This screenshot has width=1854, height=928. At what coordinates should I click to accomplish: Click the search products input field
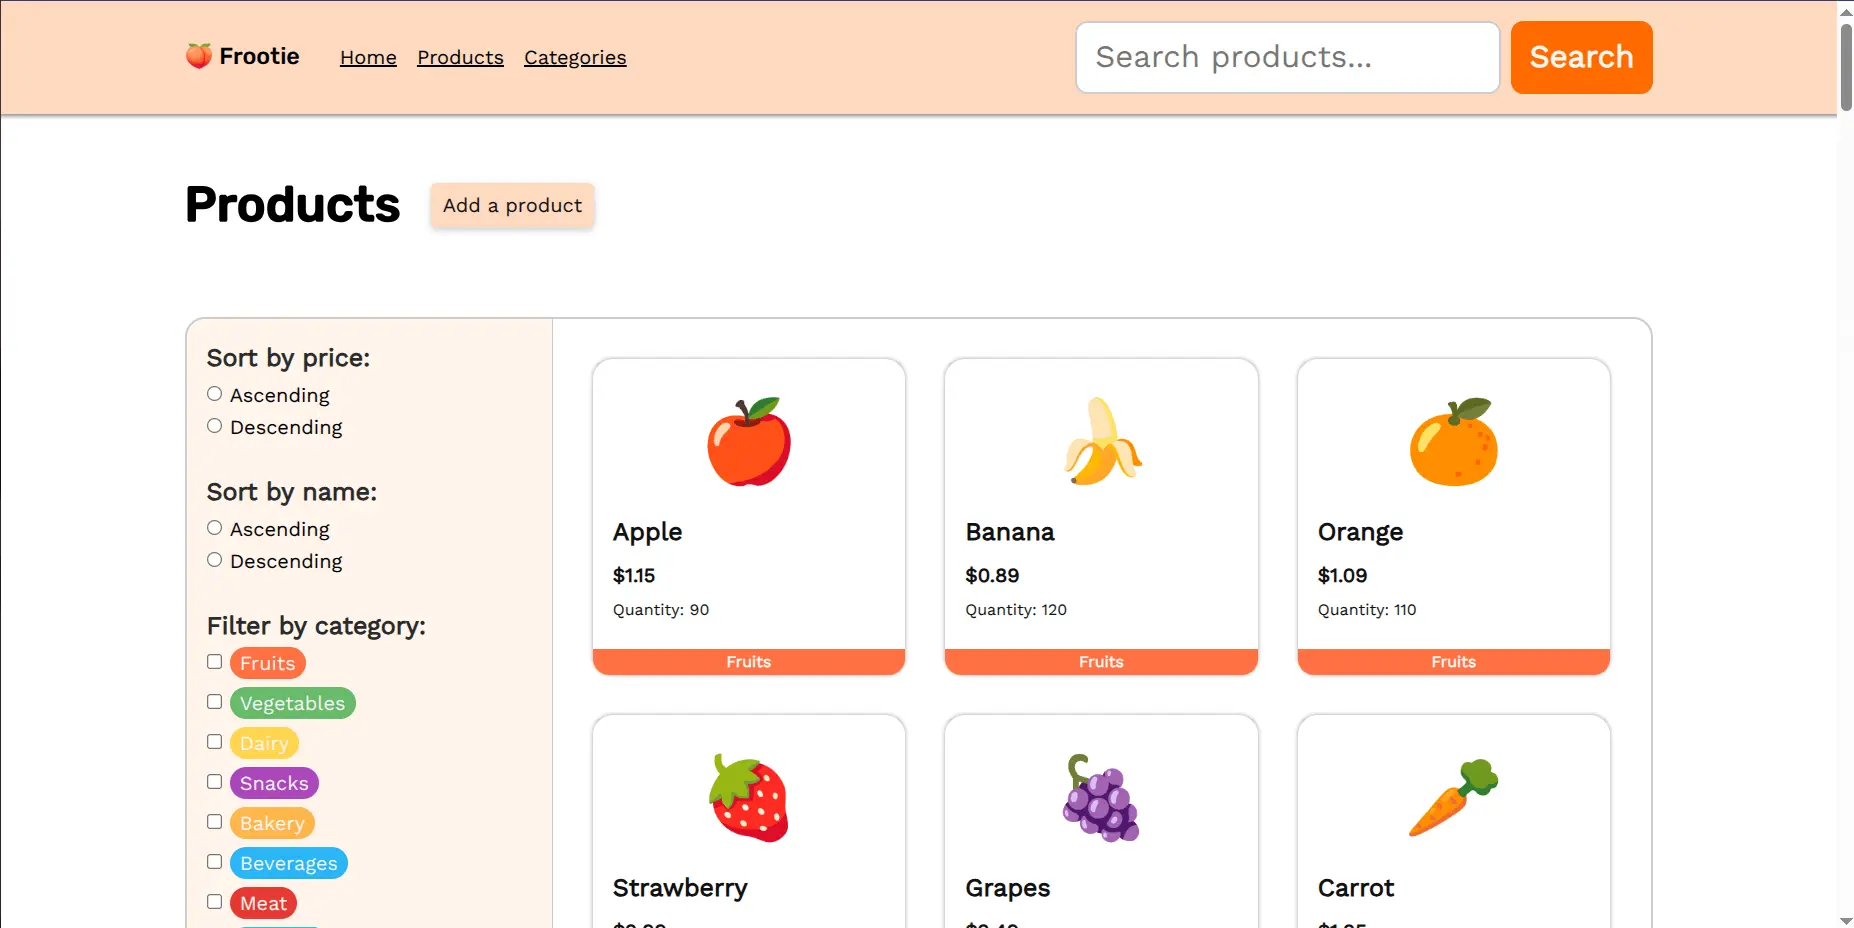tap(1286, 57)
